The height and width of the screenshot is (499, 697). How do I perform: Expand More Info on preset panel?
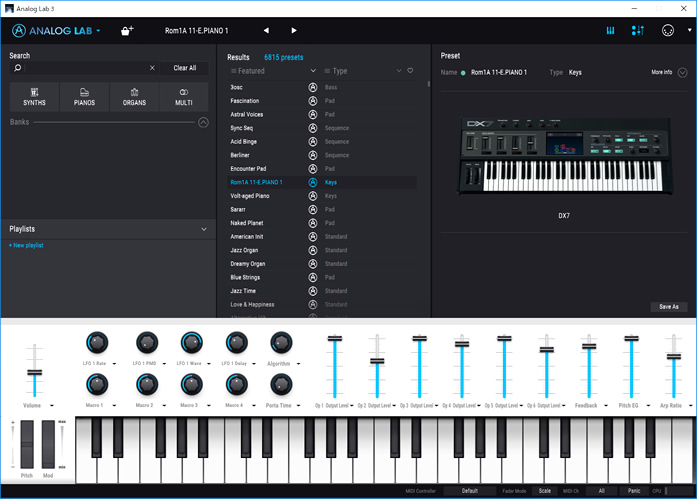[x=682, y=72]
